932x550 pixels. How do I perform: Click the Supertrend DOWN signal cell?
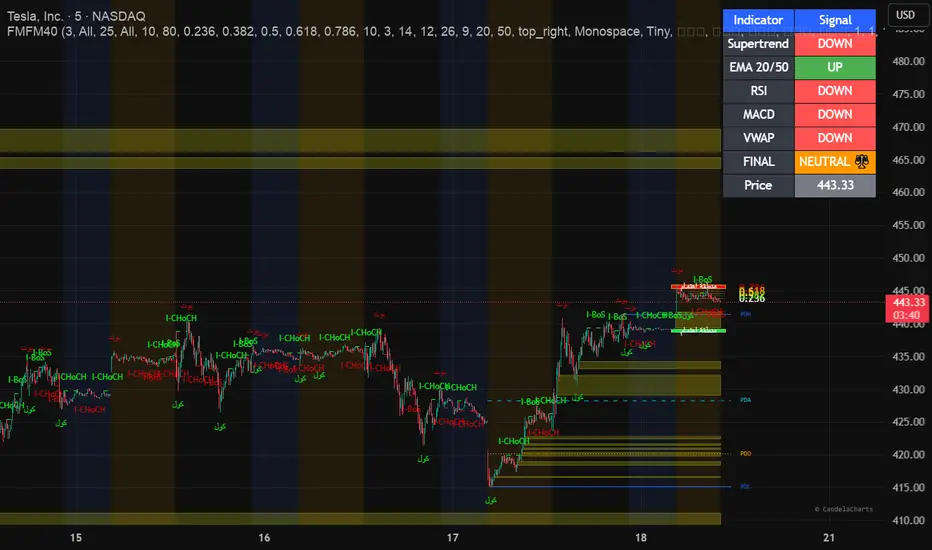(835, 44)
